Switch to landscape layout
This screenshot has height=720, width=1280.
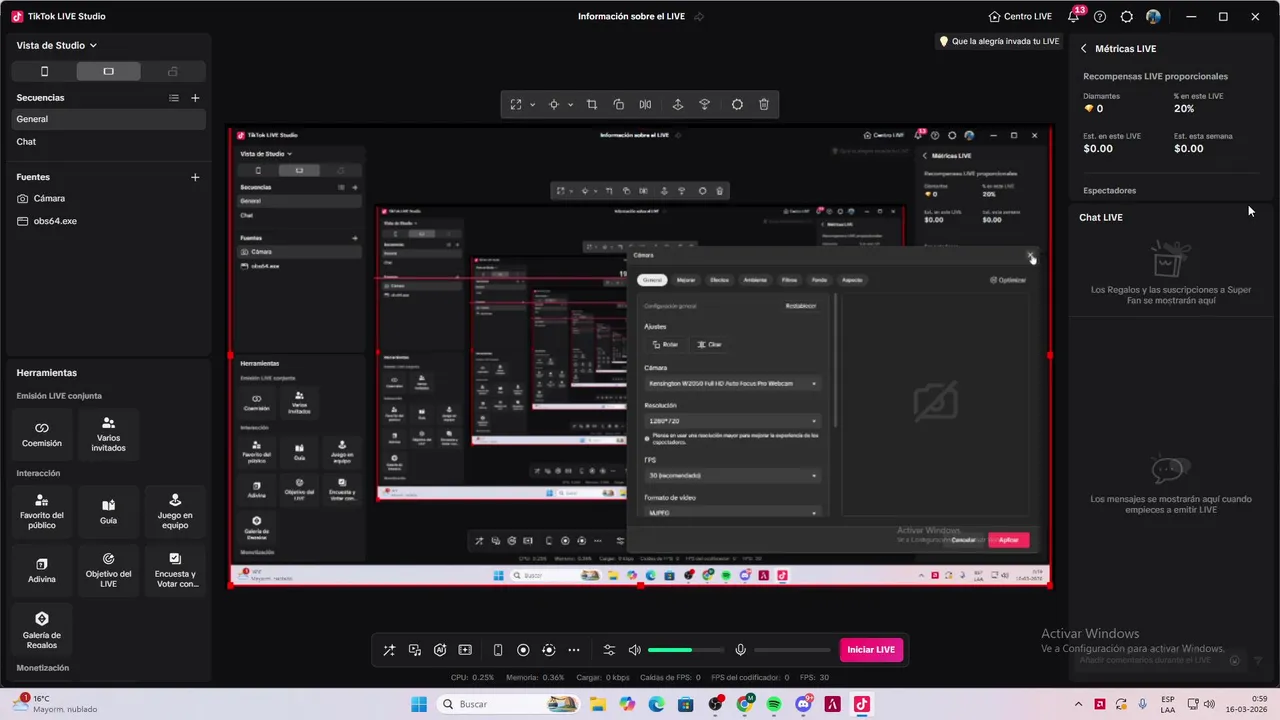tap(108, 71)
